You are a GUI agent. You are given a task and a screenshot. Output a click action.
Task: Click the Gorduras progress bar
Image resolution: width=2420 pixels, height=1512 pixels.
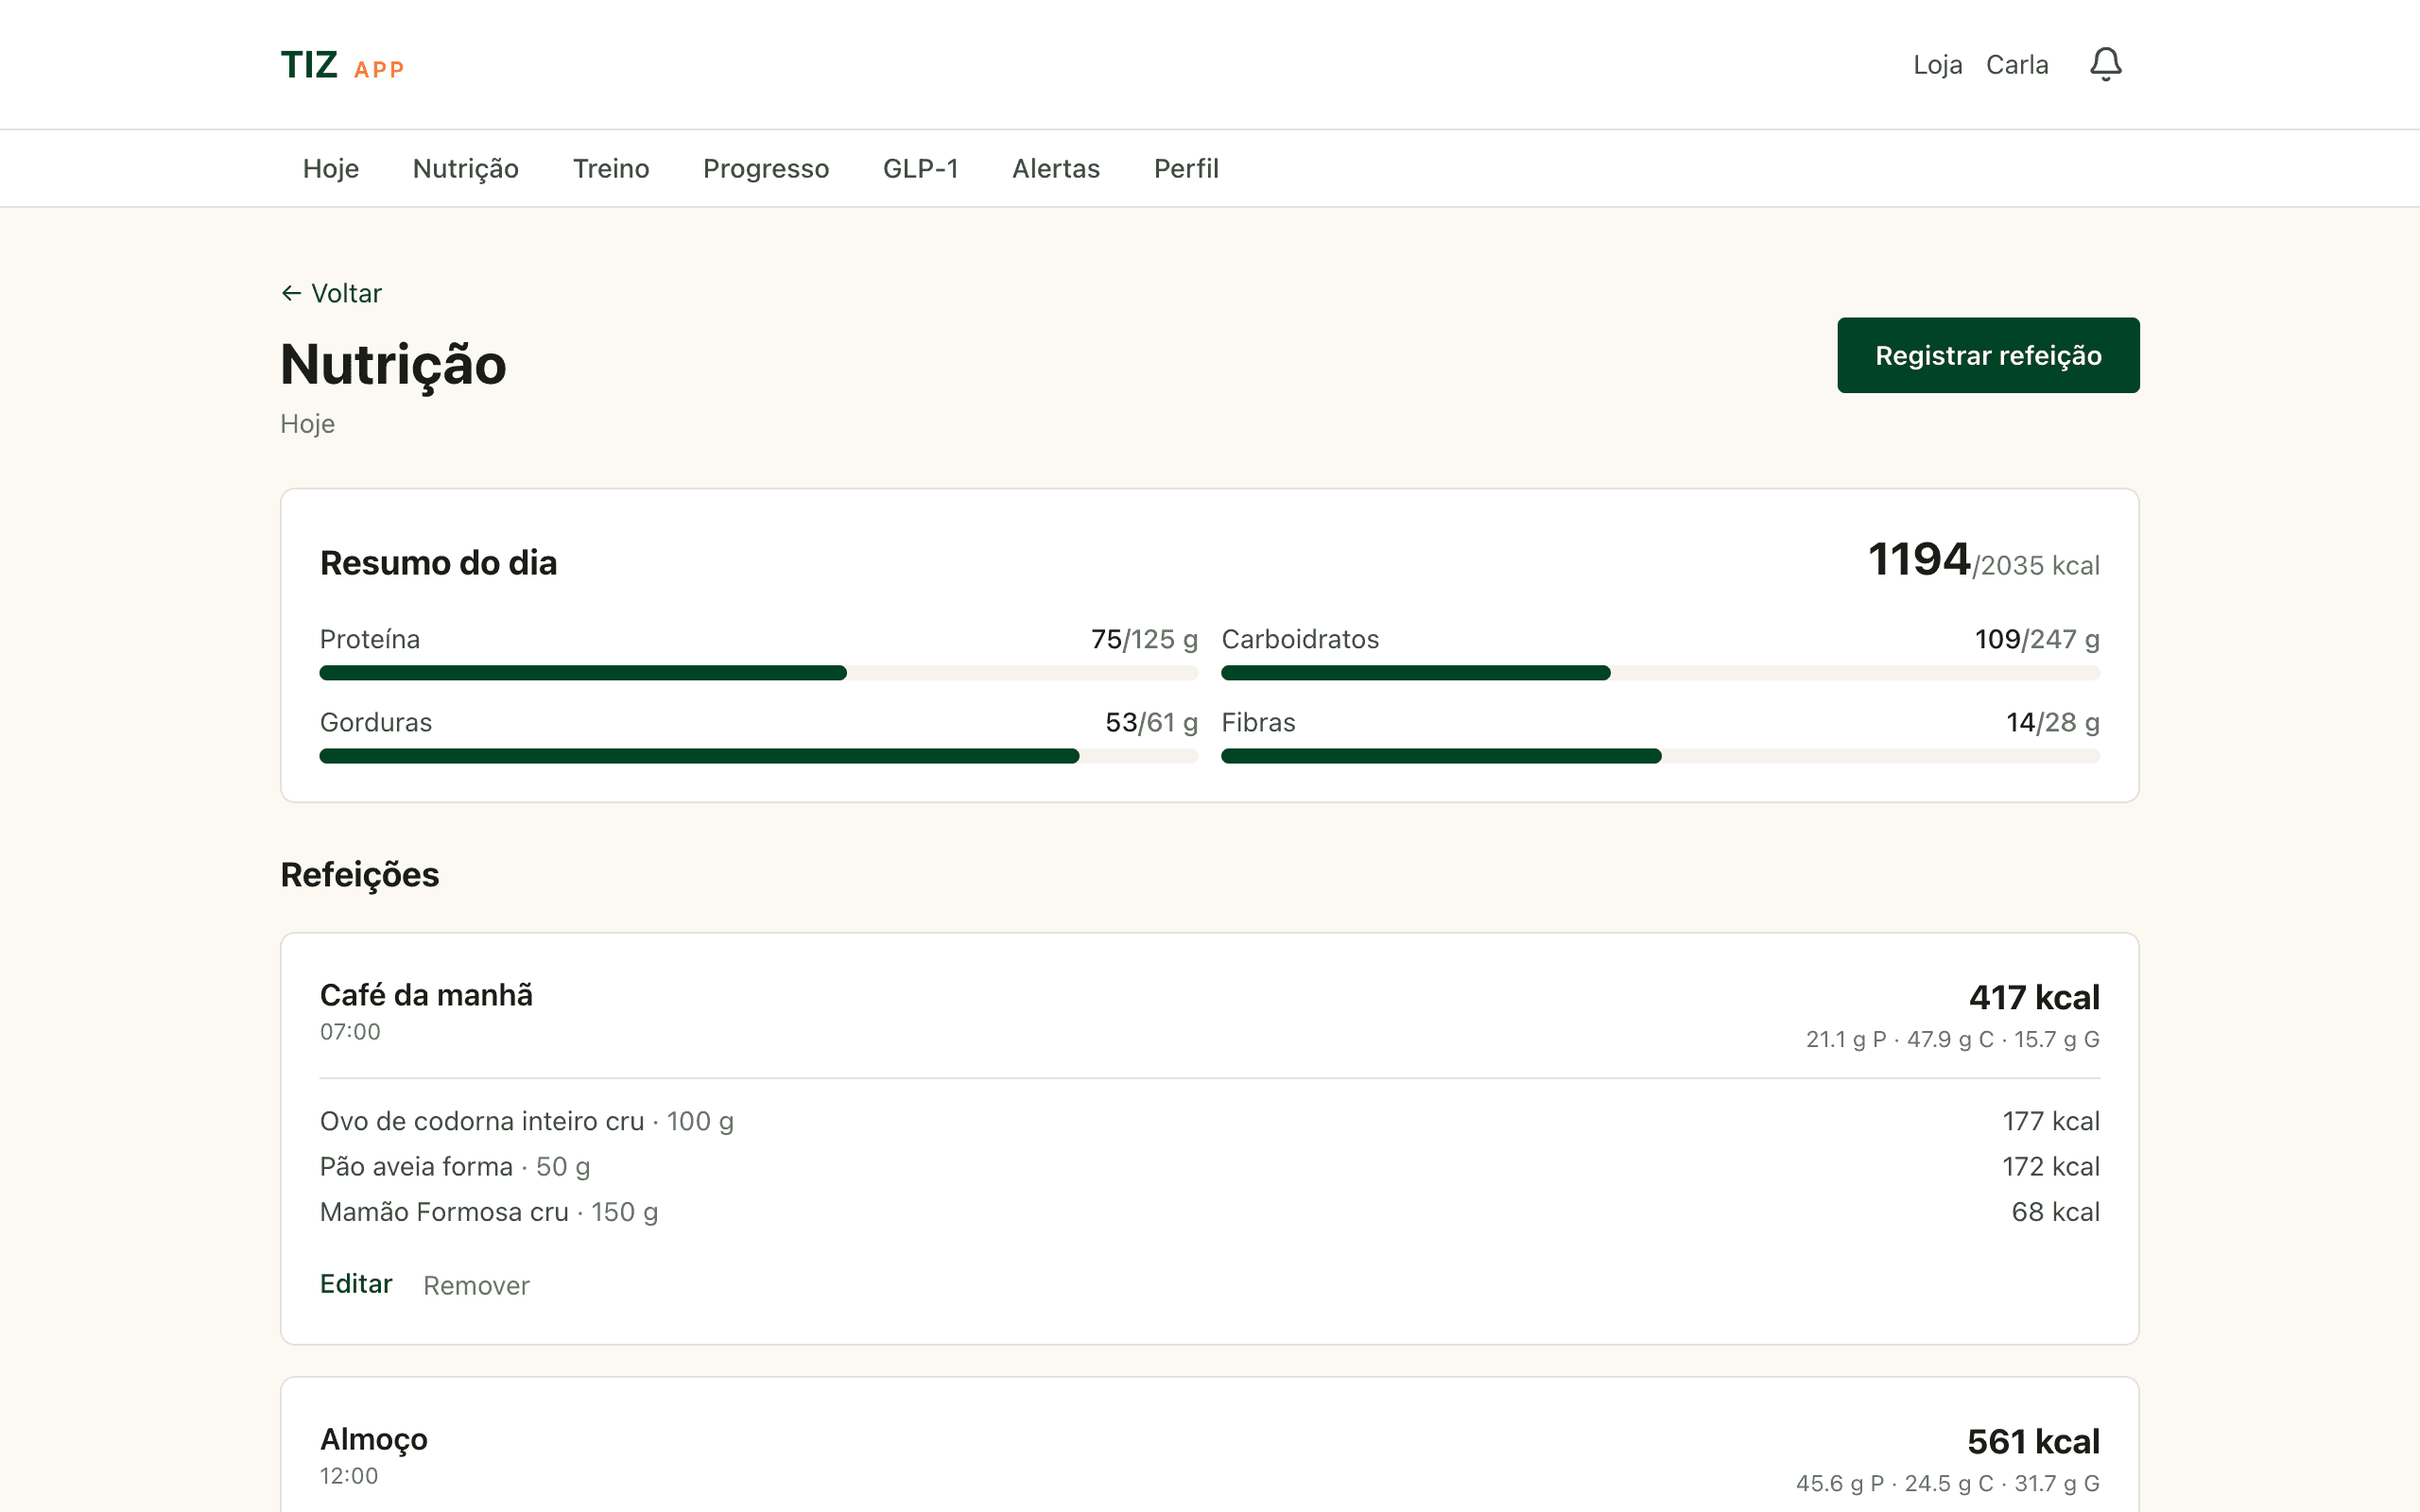tap(758, 756)
